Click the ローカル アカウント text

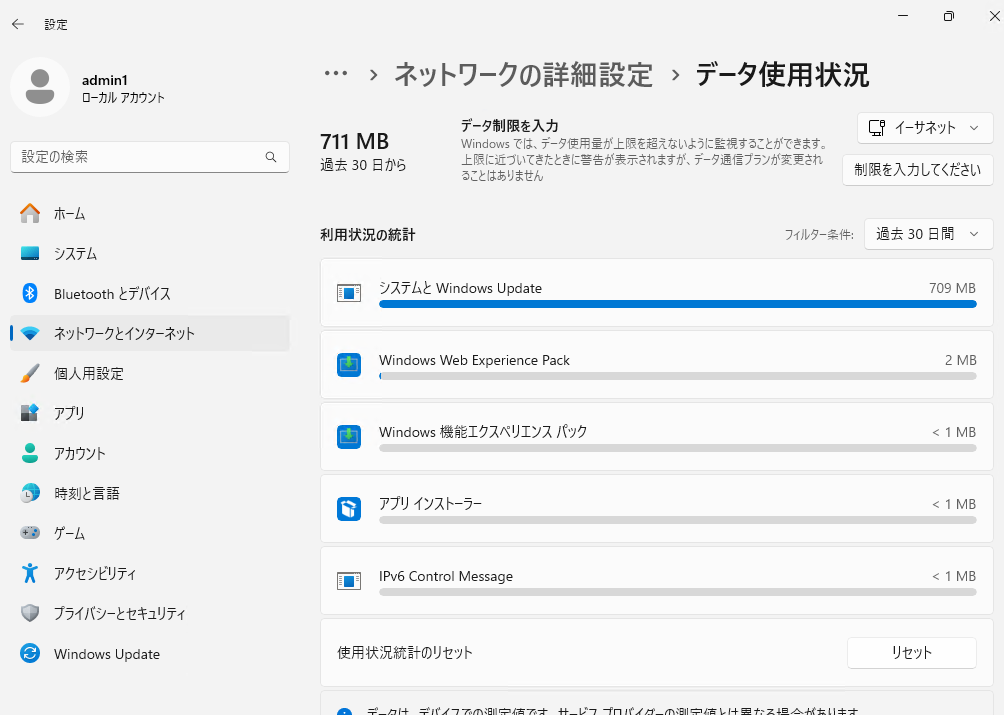(123, 98)
